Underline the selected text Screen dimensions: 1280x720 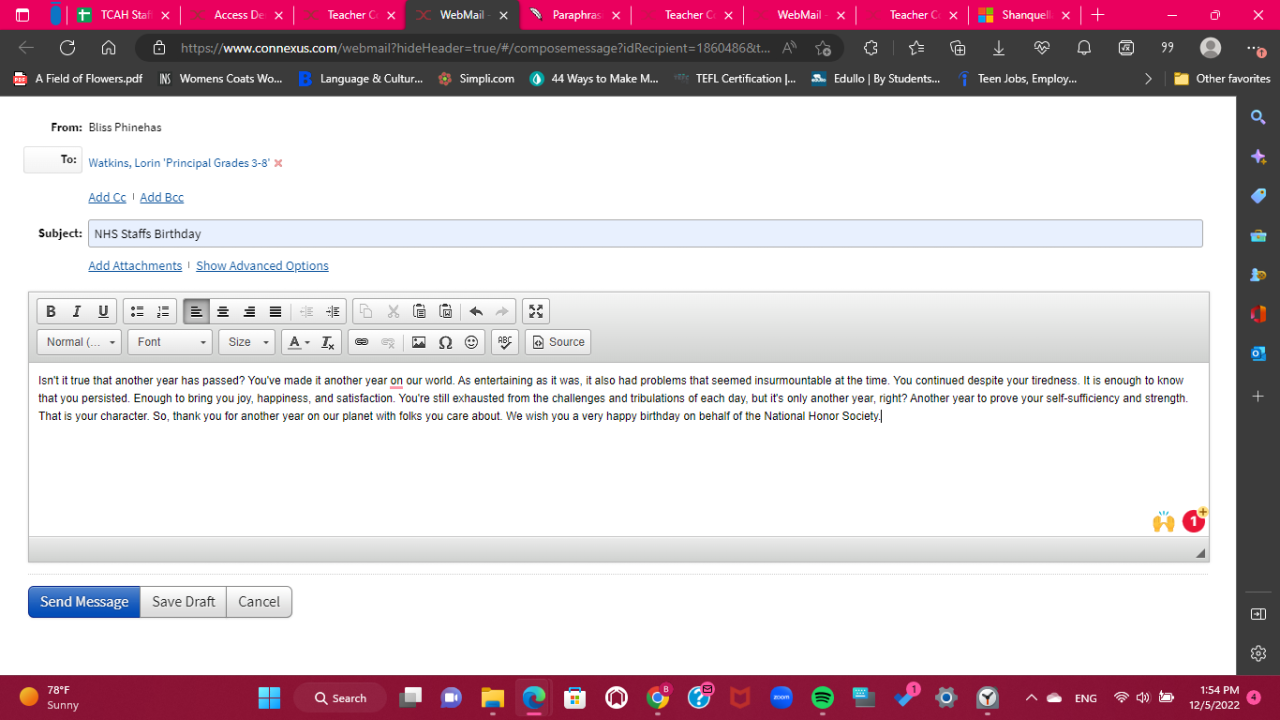[x=102, y=311]
